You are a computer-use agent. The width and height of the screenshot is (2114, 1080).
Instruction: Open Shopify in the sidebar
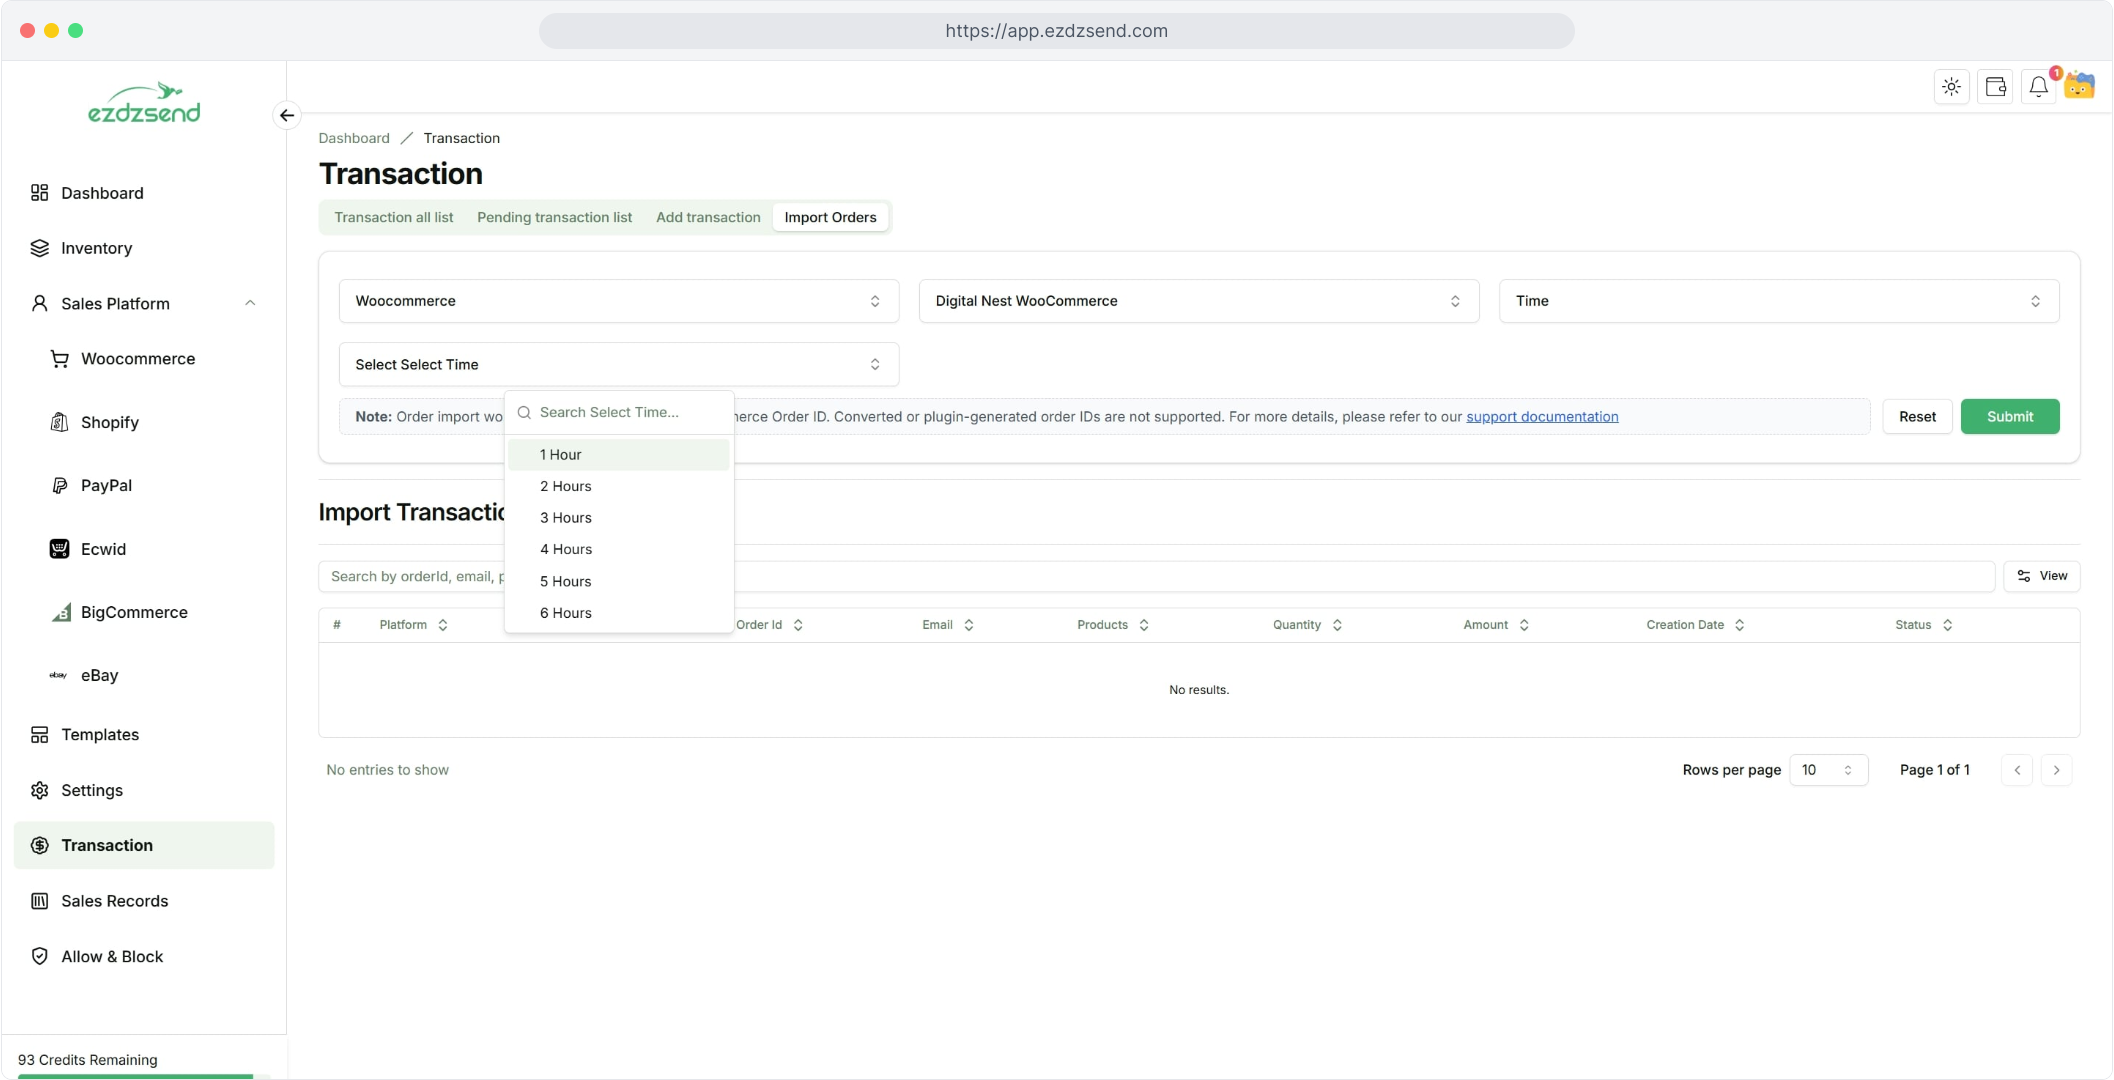tap(109, 422)
